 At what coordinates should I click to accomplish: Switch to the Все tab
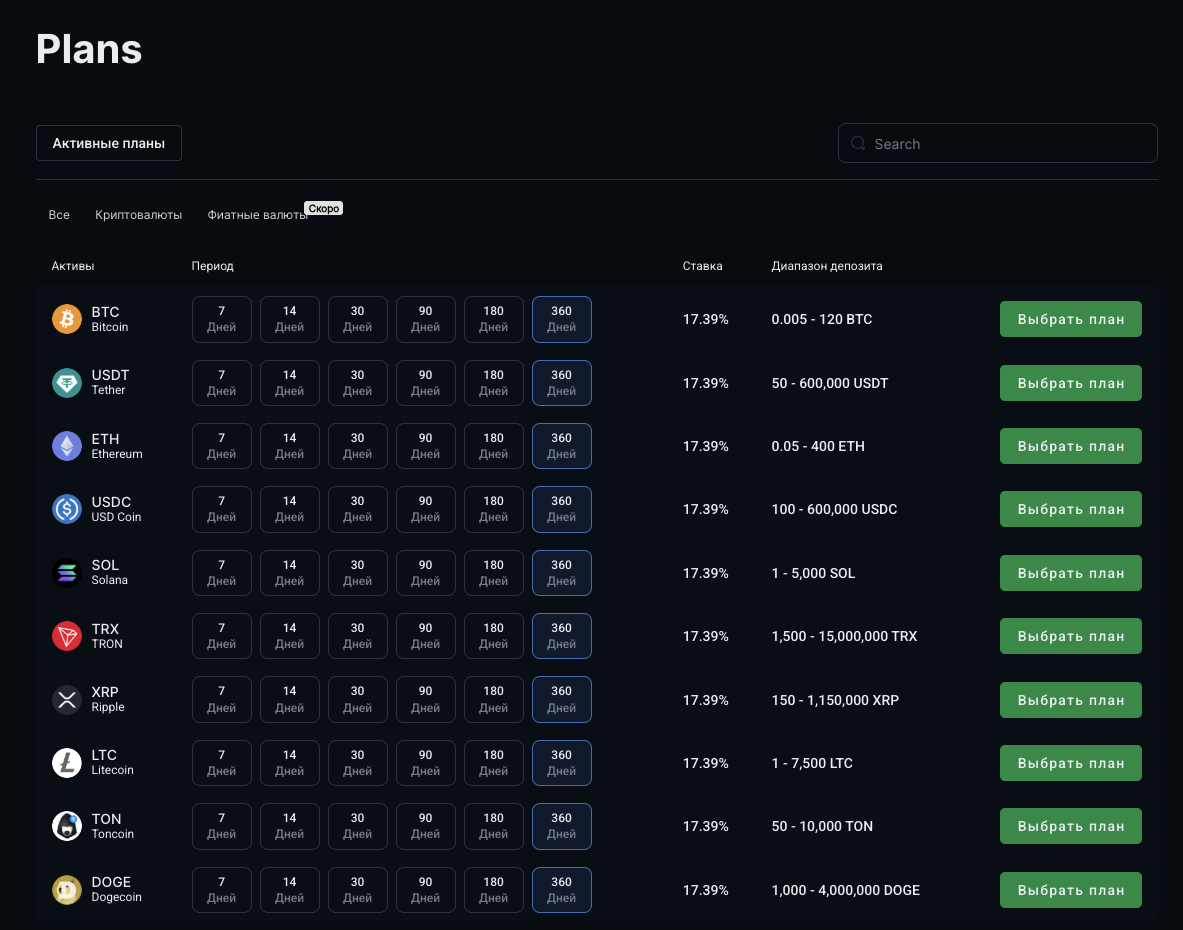pos(59,215)
